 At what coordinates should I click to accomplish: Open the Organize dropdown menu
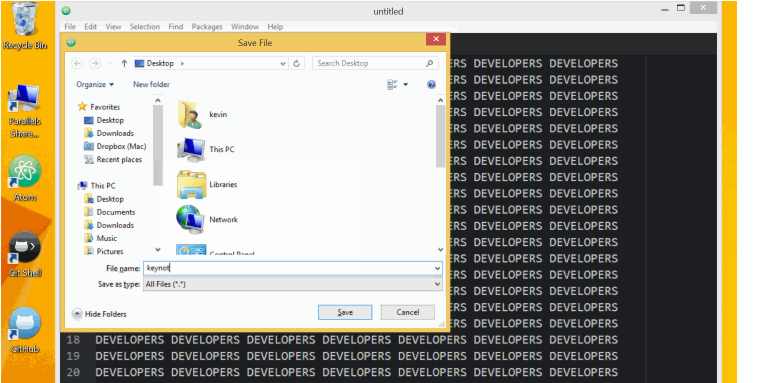pyautogui.click(x=95, y=85)
